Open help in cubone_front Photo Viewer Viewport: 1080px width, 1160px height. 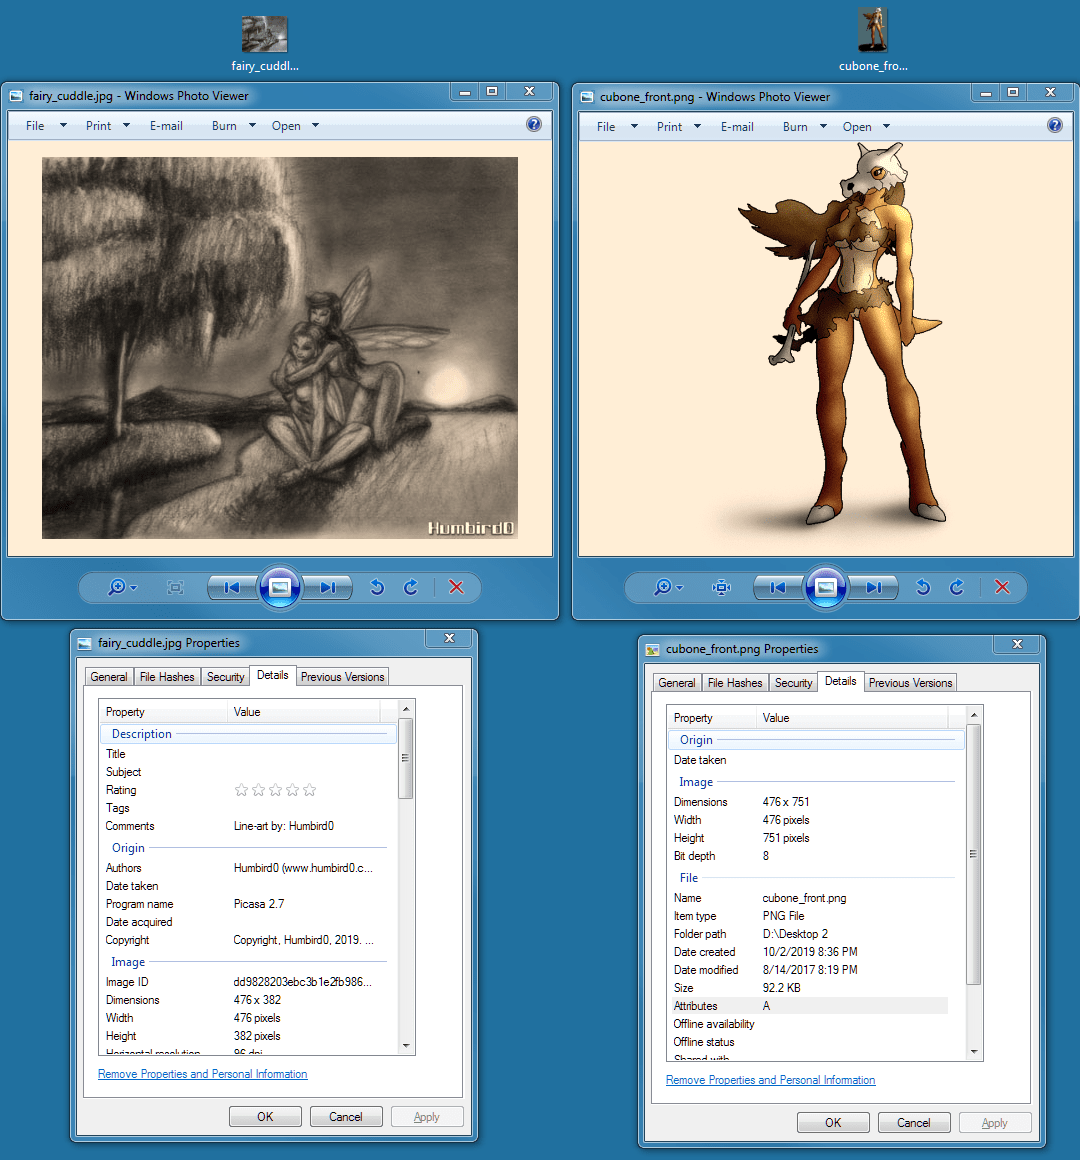(1054, 125)
